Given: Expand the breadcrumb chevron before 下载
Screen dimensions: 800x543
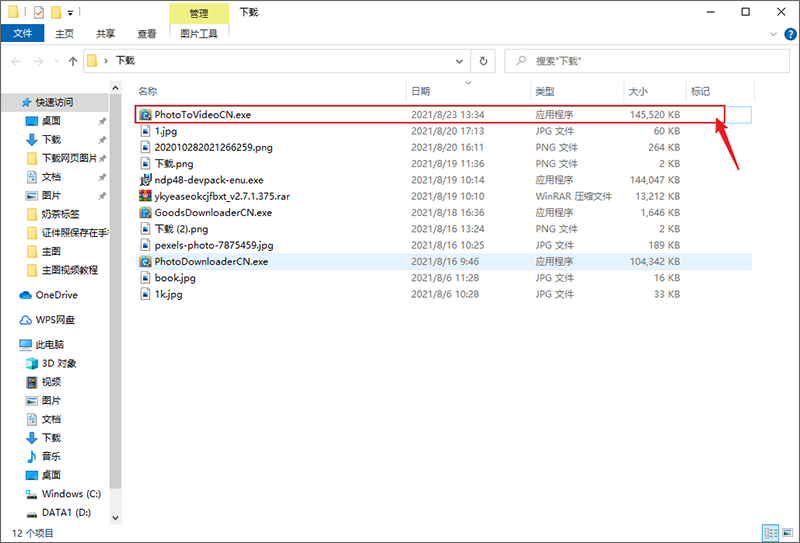Looking at the screenshot, I should [x=108, y=61].
